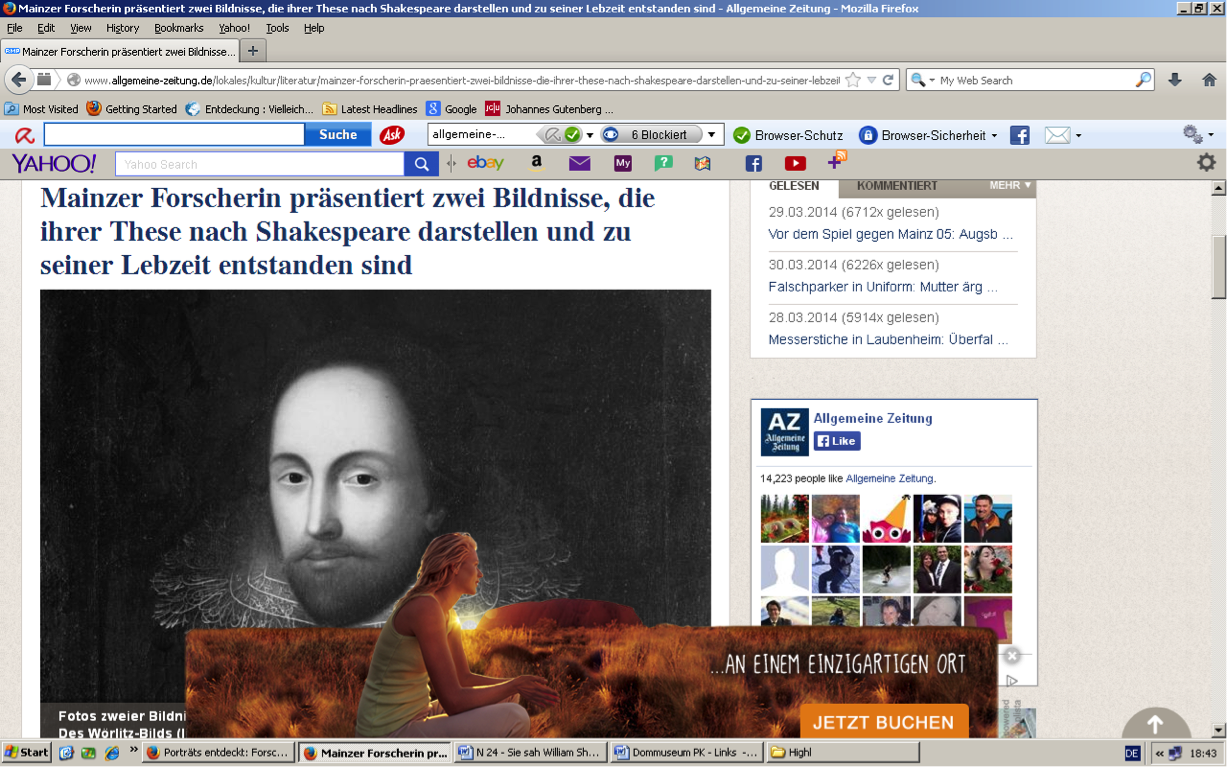Switch to the KOMMENTIERT tab
This screenshot has height=767, width=1227.
897,186
